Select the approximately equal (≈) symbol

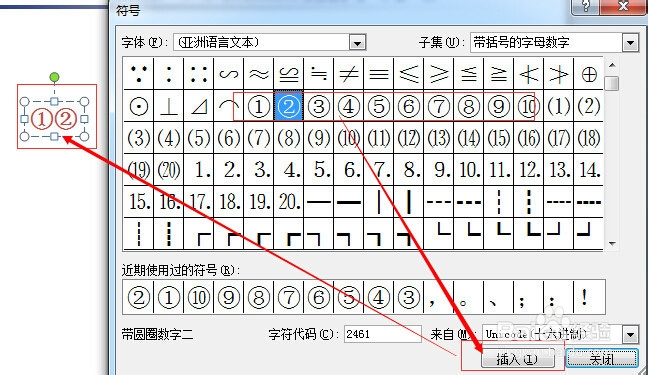[259, 74]
